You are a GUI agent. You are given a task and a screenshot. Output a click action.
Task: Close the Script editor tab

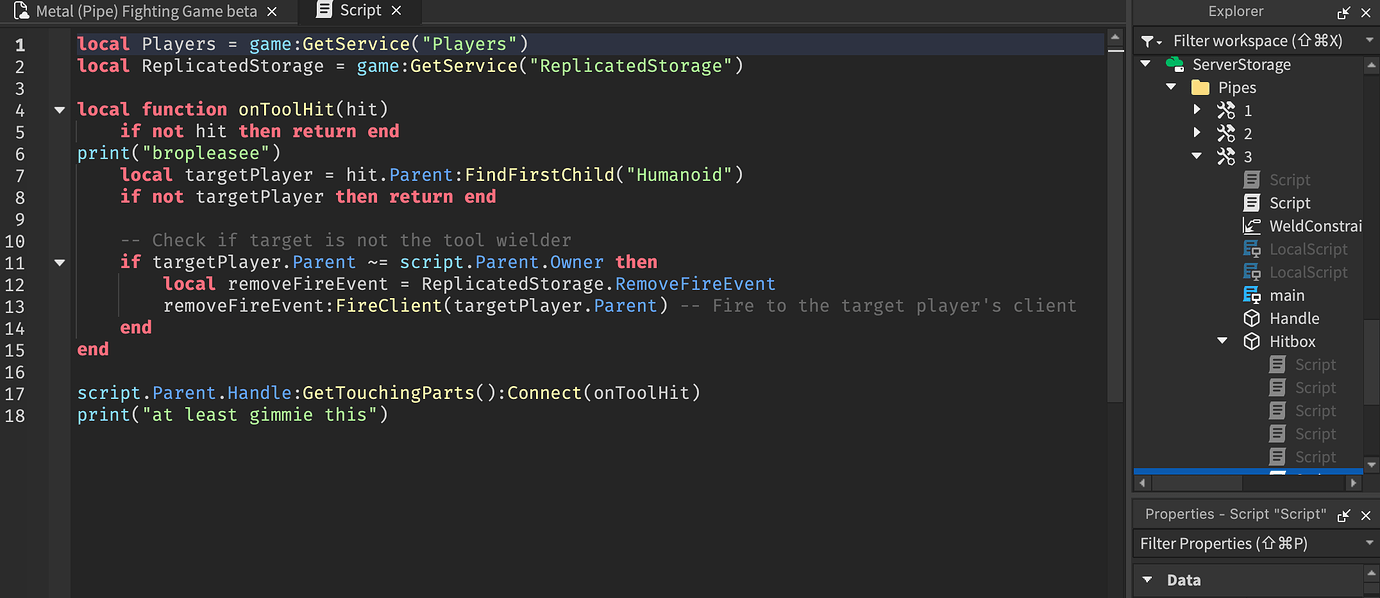point(396,10)
